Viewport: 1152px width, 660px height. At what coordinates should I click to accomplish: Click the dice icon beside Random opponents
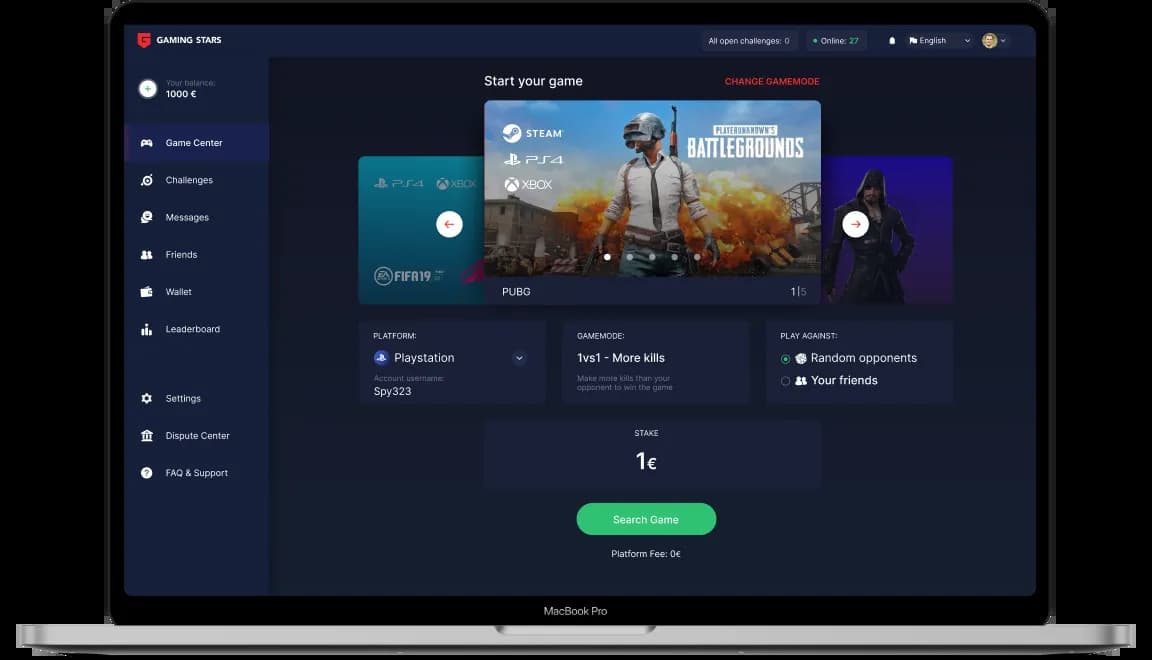click(x=801, y=359)
